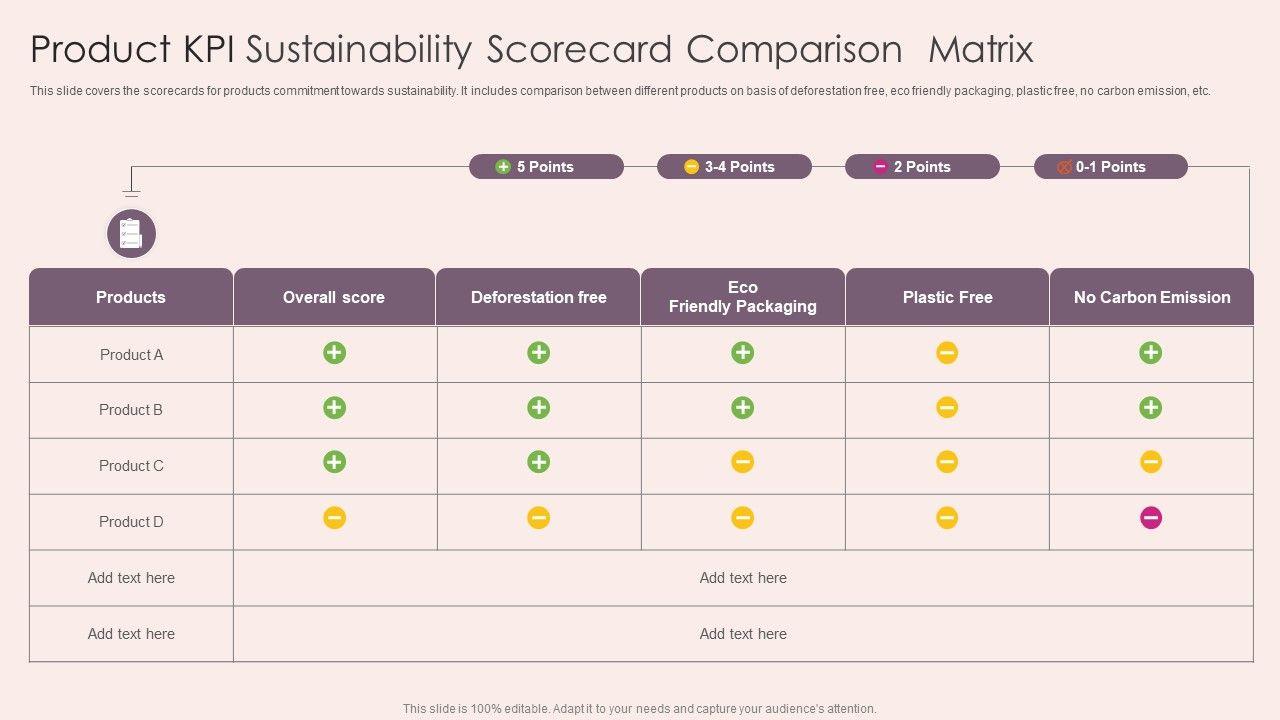Viewport: 1280px width, 720px height.
Task: Click the Overall score column header
Action: pos(334,297)
